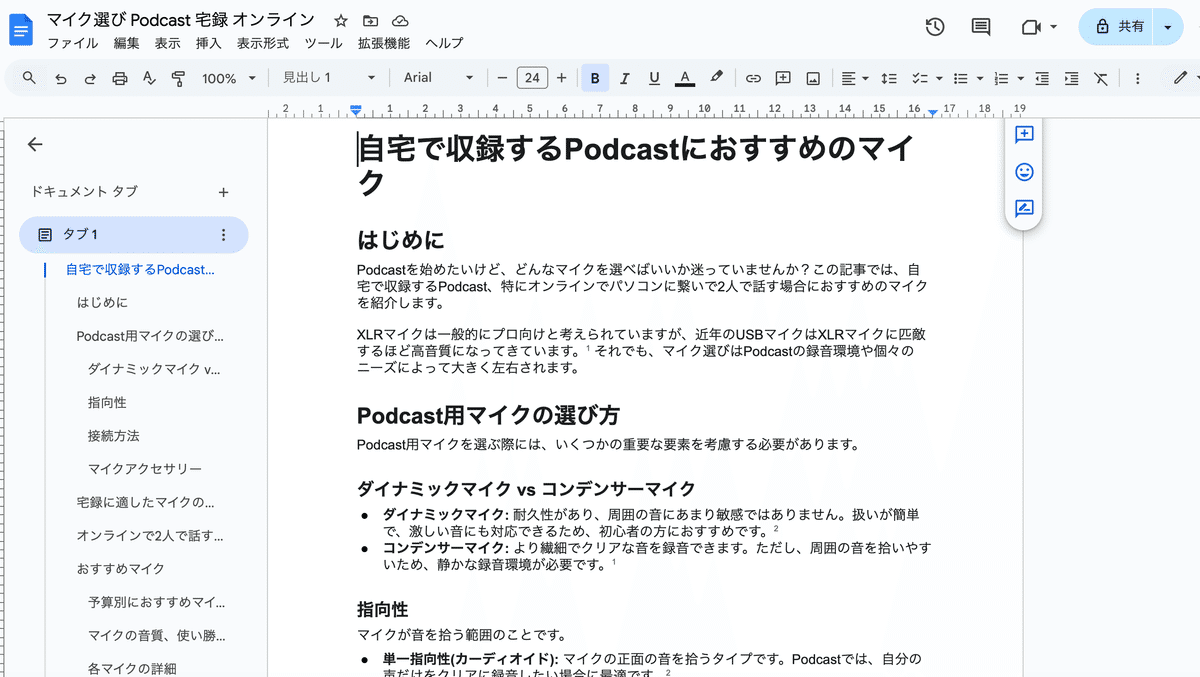Toggle italic formatting
Screen dimensions: 1200x677
pos(625,78)
